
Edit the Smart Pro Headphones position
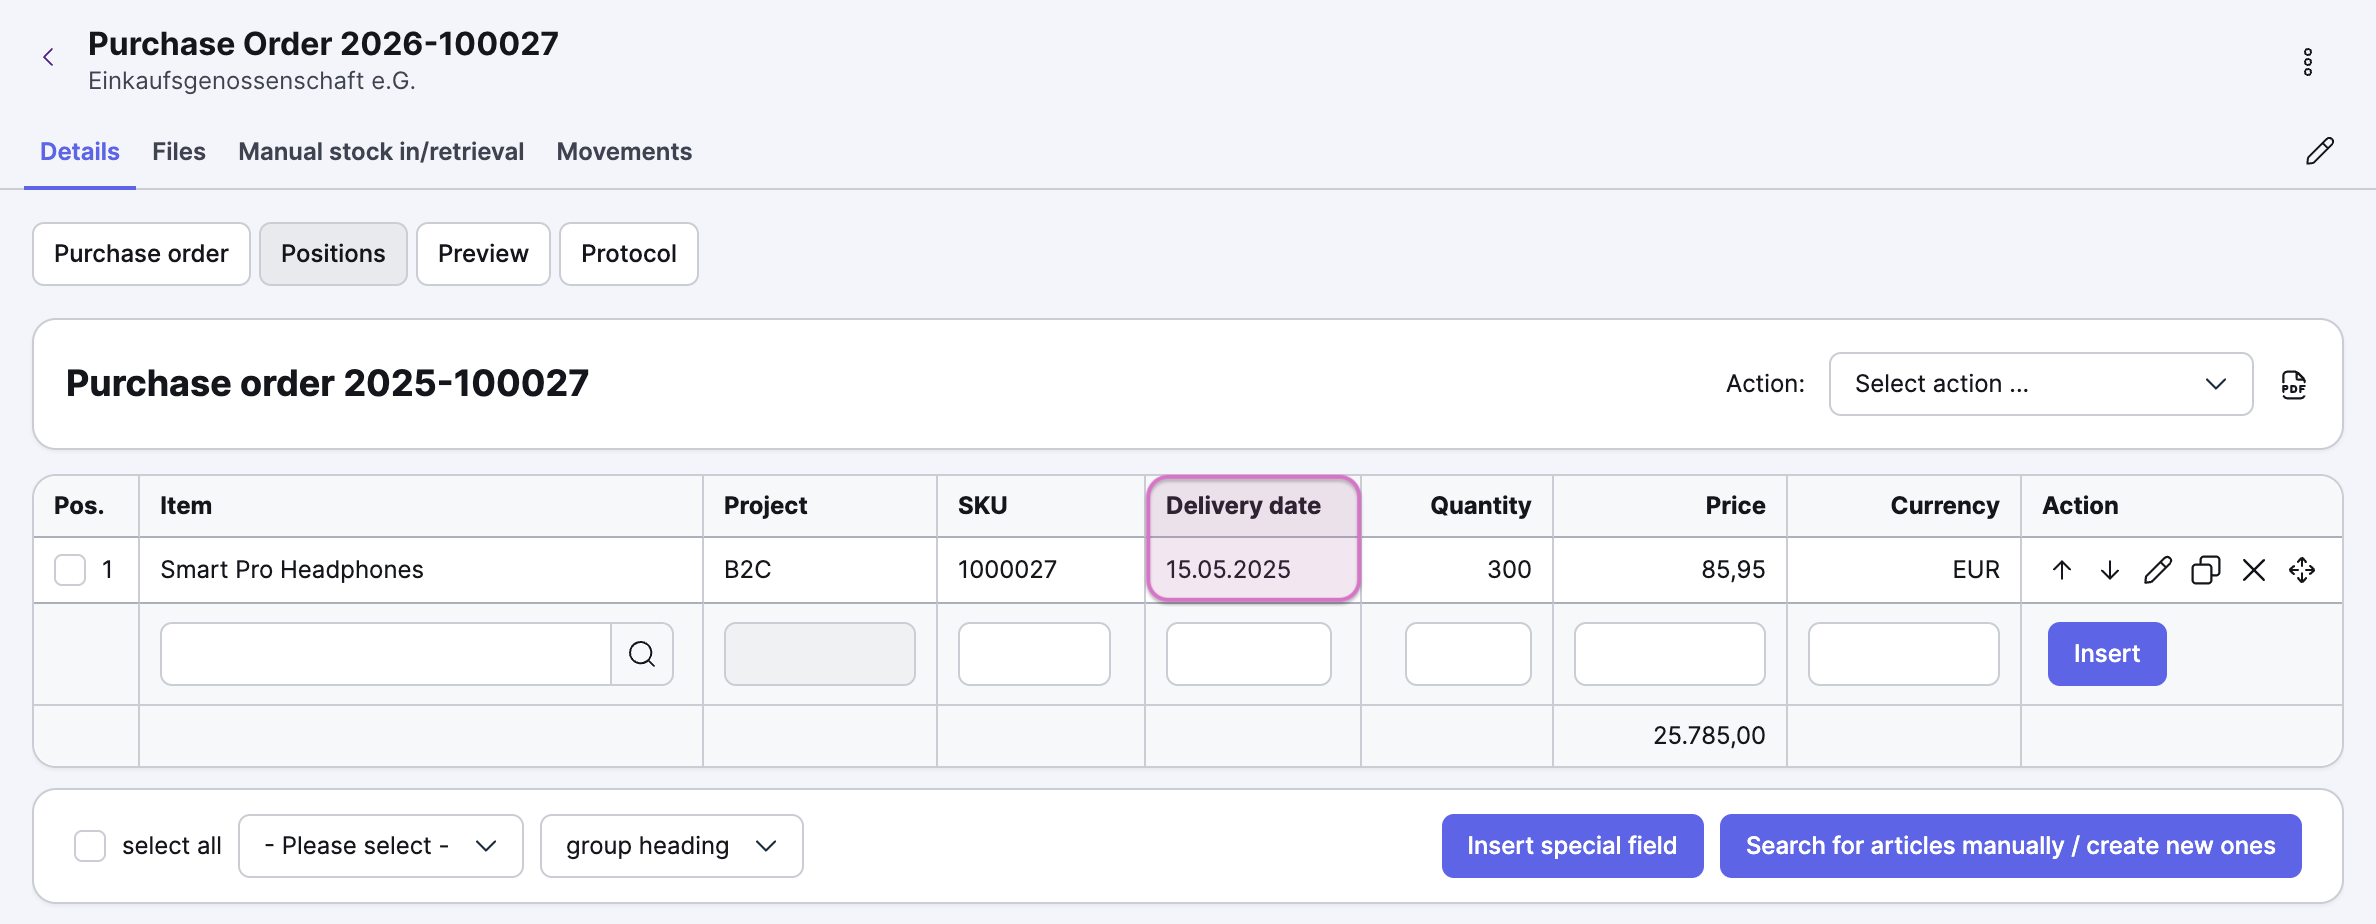pyautogui.click(x=2157, y=570)
